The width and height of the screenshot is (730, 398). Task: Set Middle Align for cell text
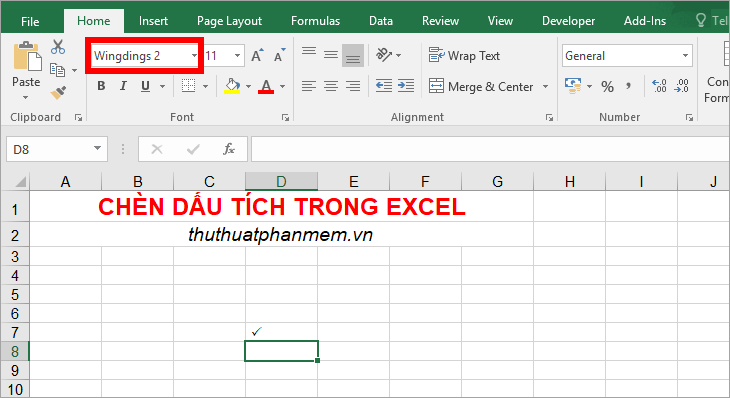(x=331, y=55)
